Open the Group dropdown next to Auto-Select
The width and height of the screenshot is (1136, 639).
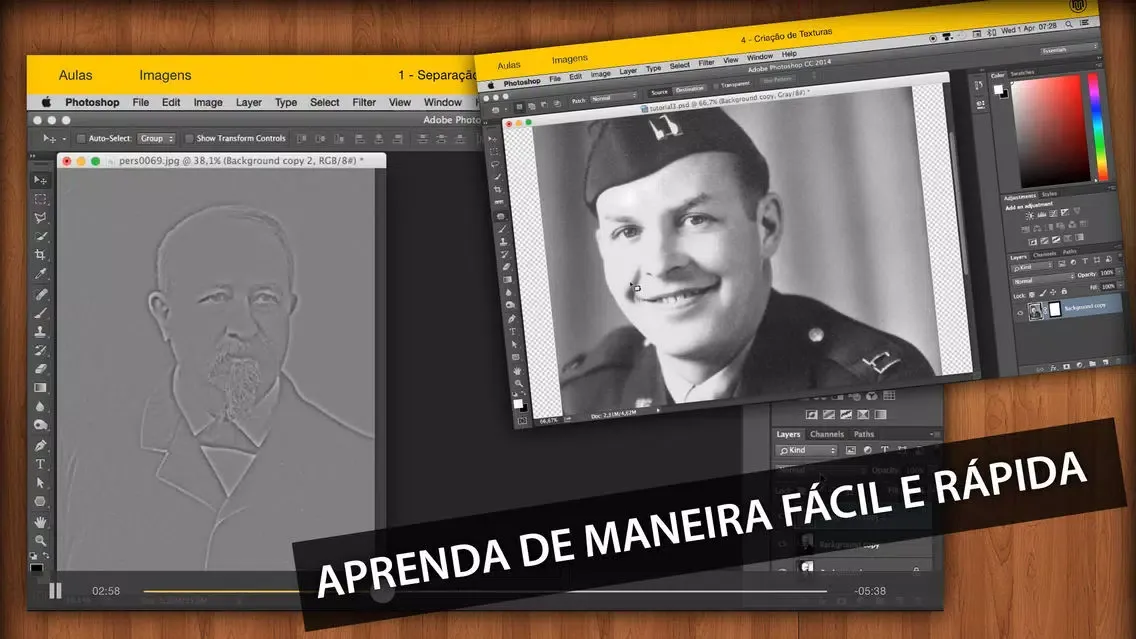coord(157,138)
